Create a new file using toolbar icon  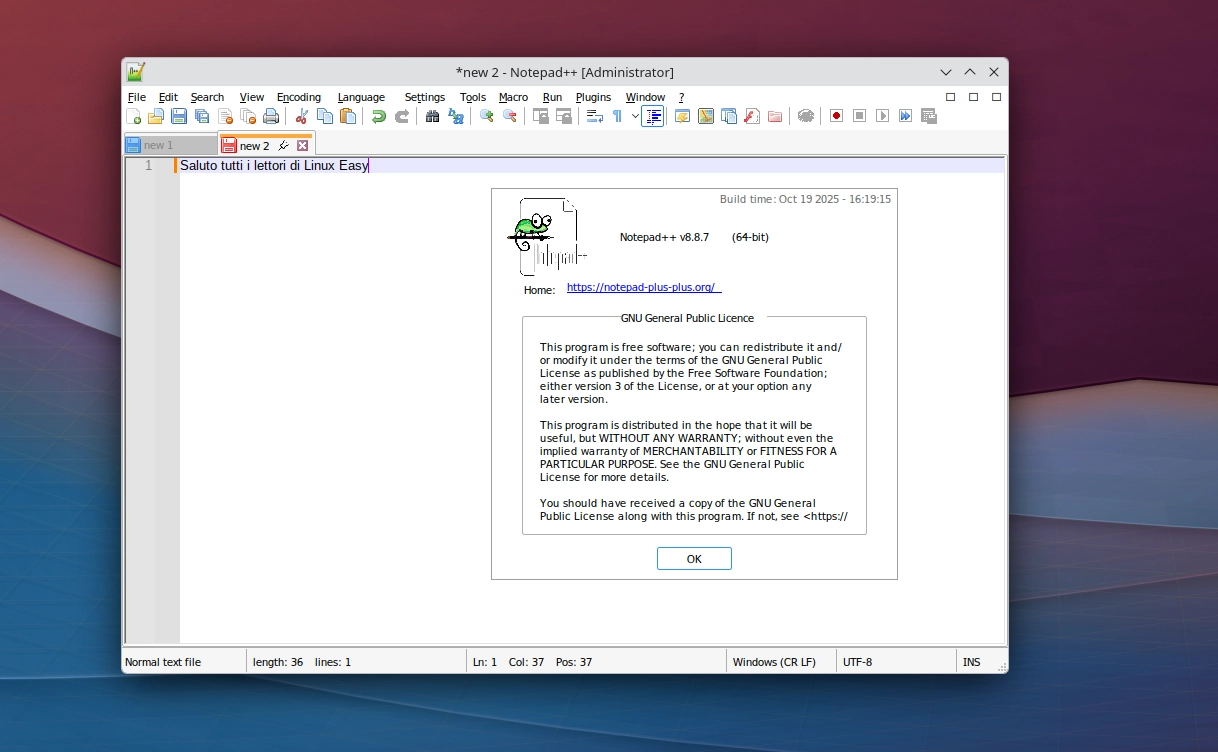click(136, 116)
